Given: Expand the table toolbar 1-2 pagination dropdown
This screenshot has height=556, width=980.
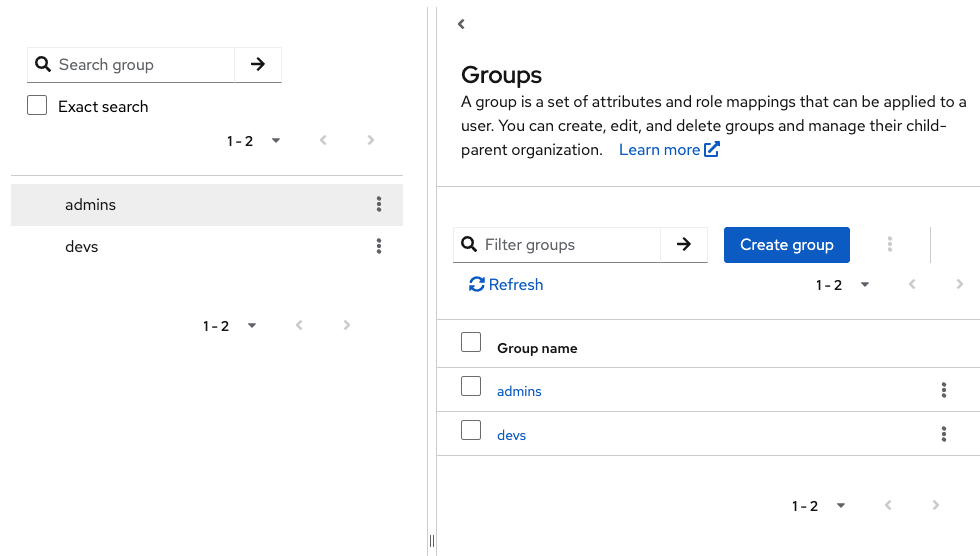Looking at the screenshot, I should [x=843, y=285].
